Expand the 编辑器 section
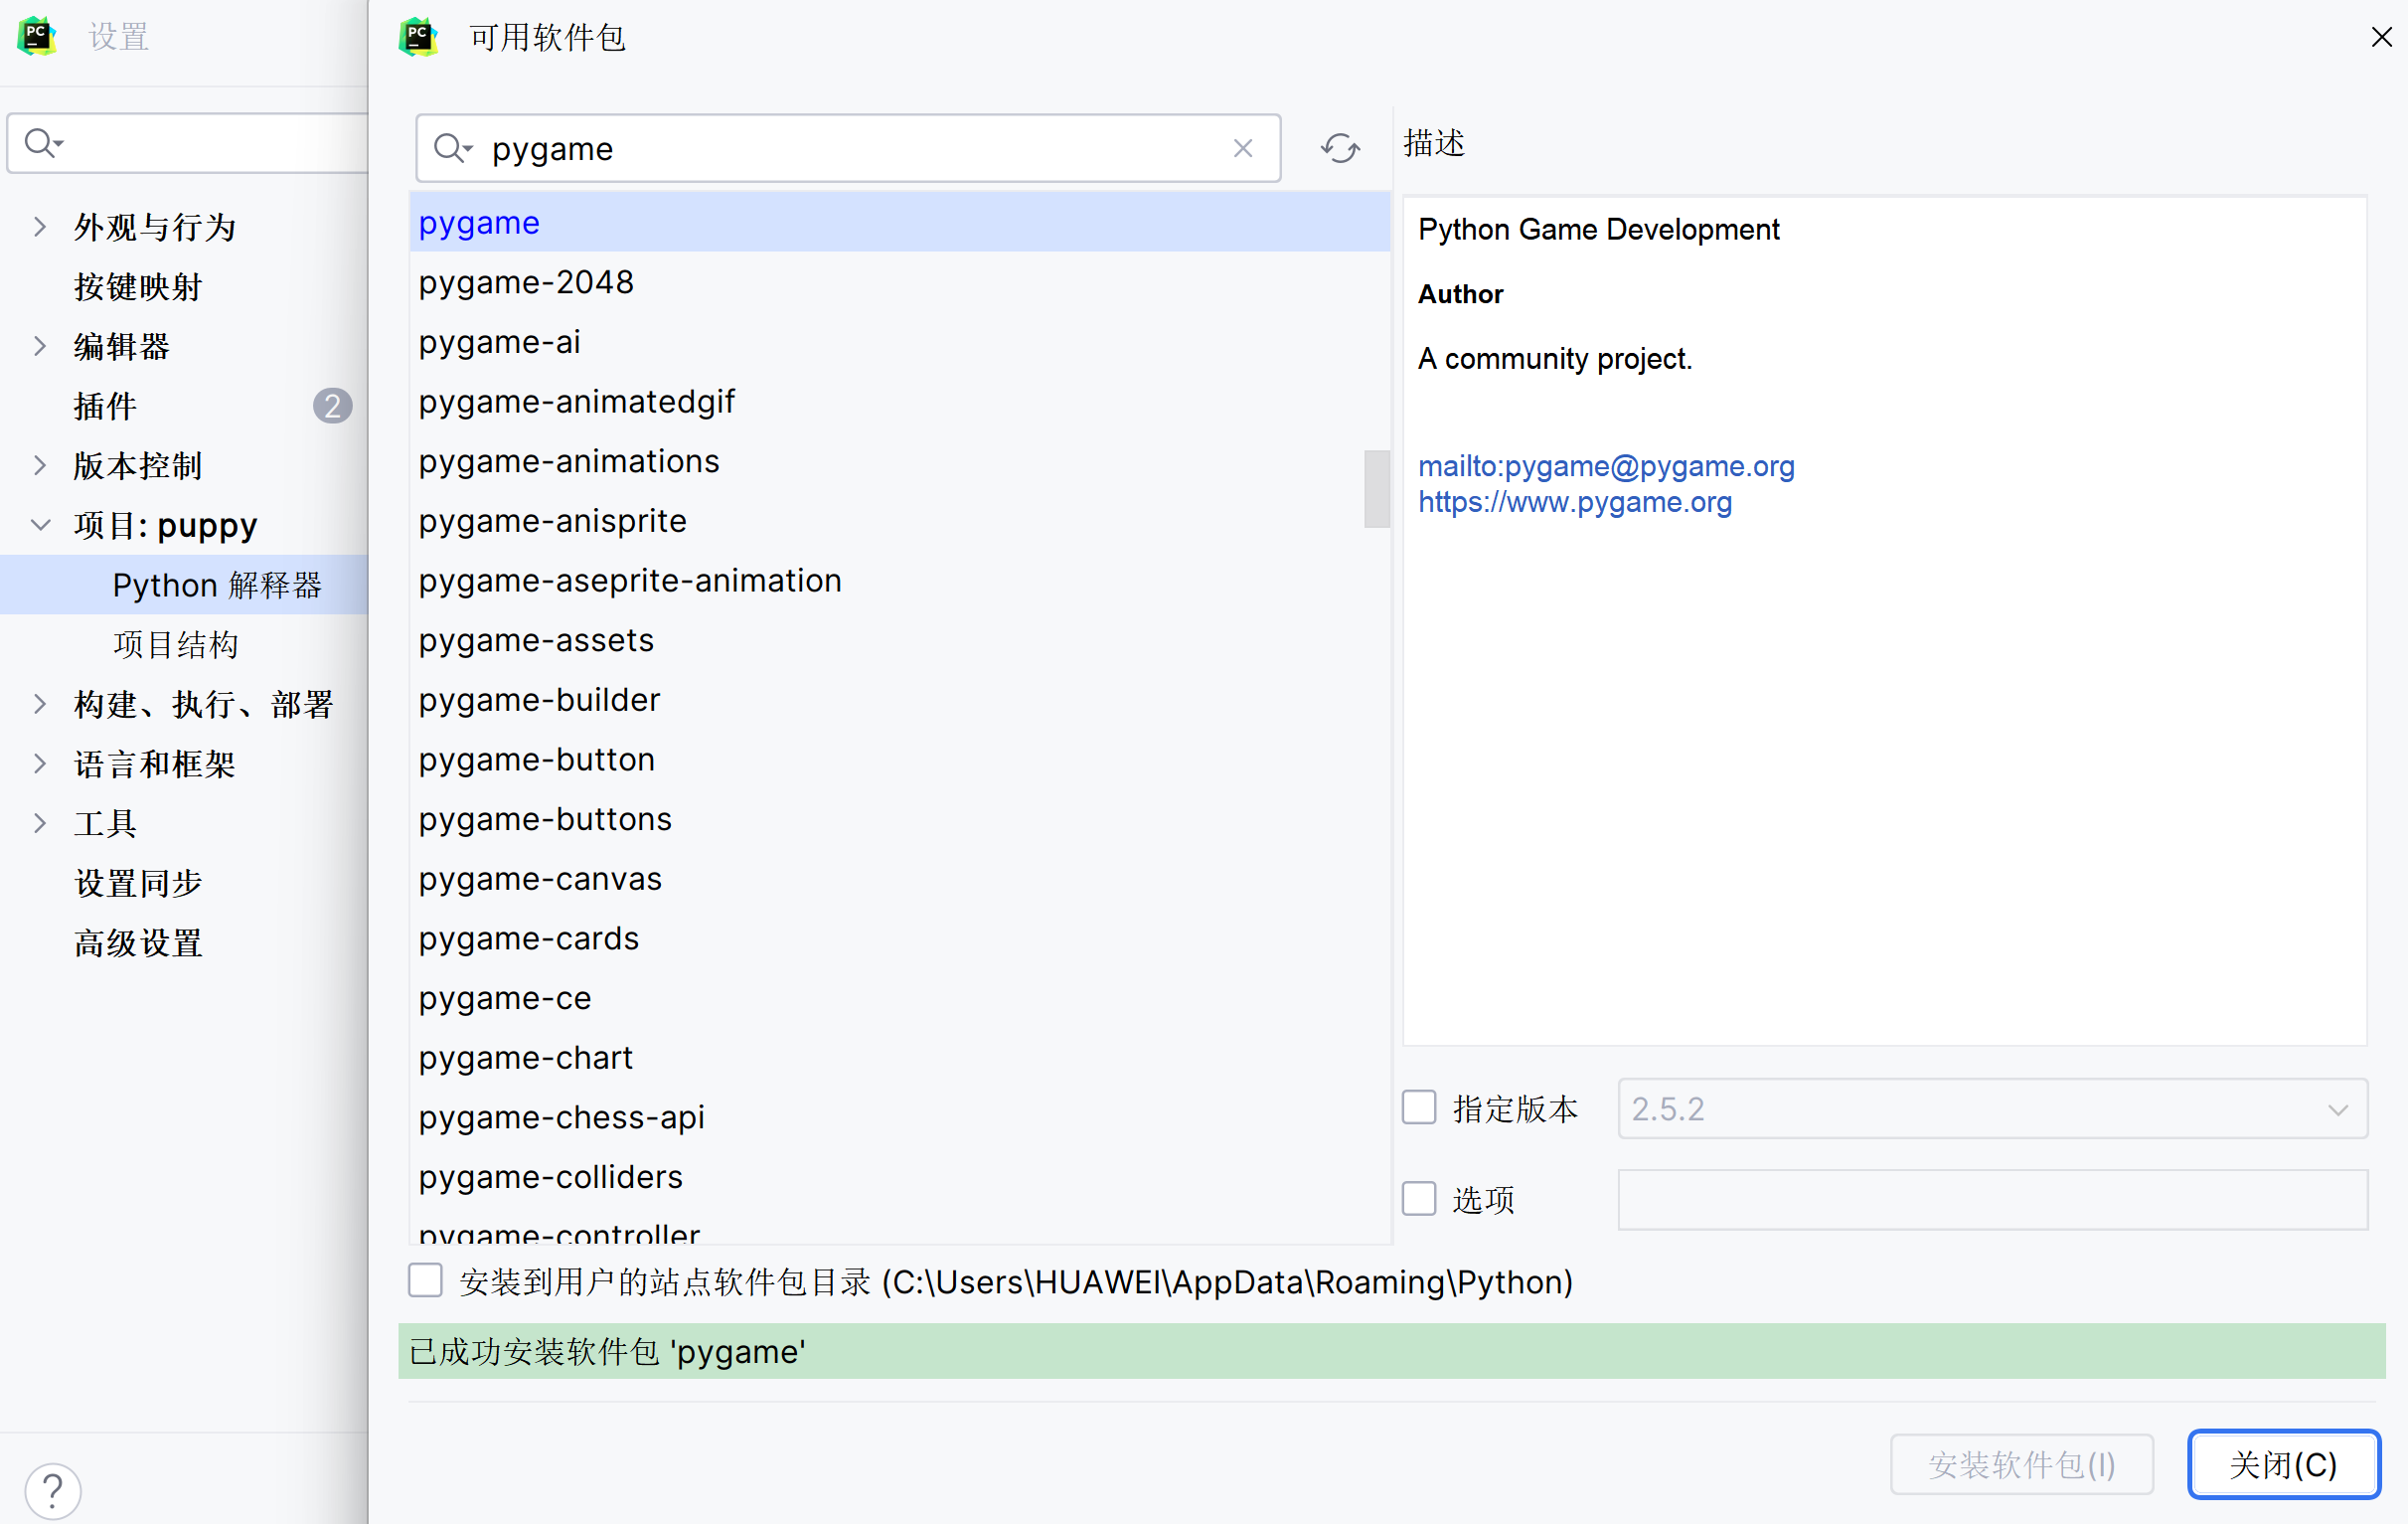Viewport: 2408px width, 1524px height. [40, 346]
